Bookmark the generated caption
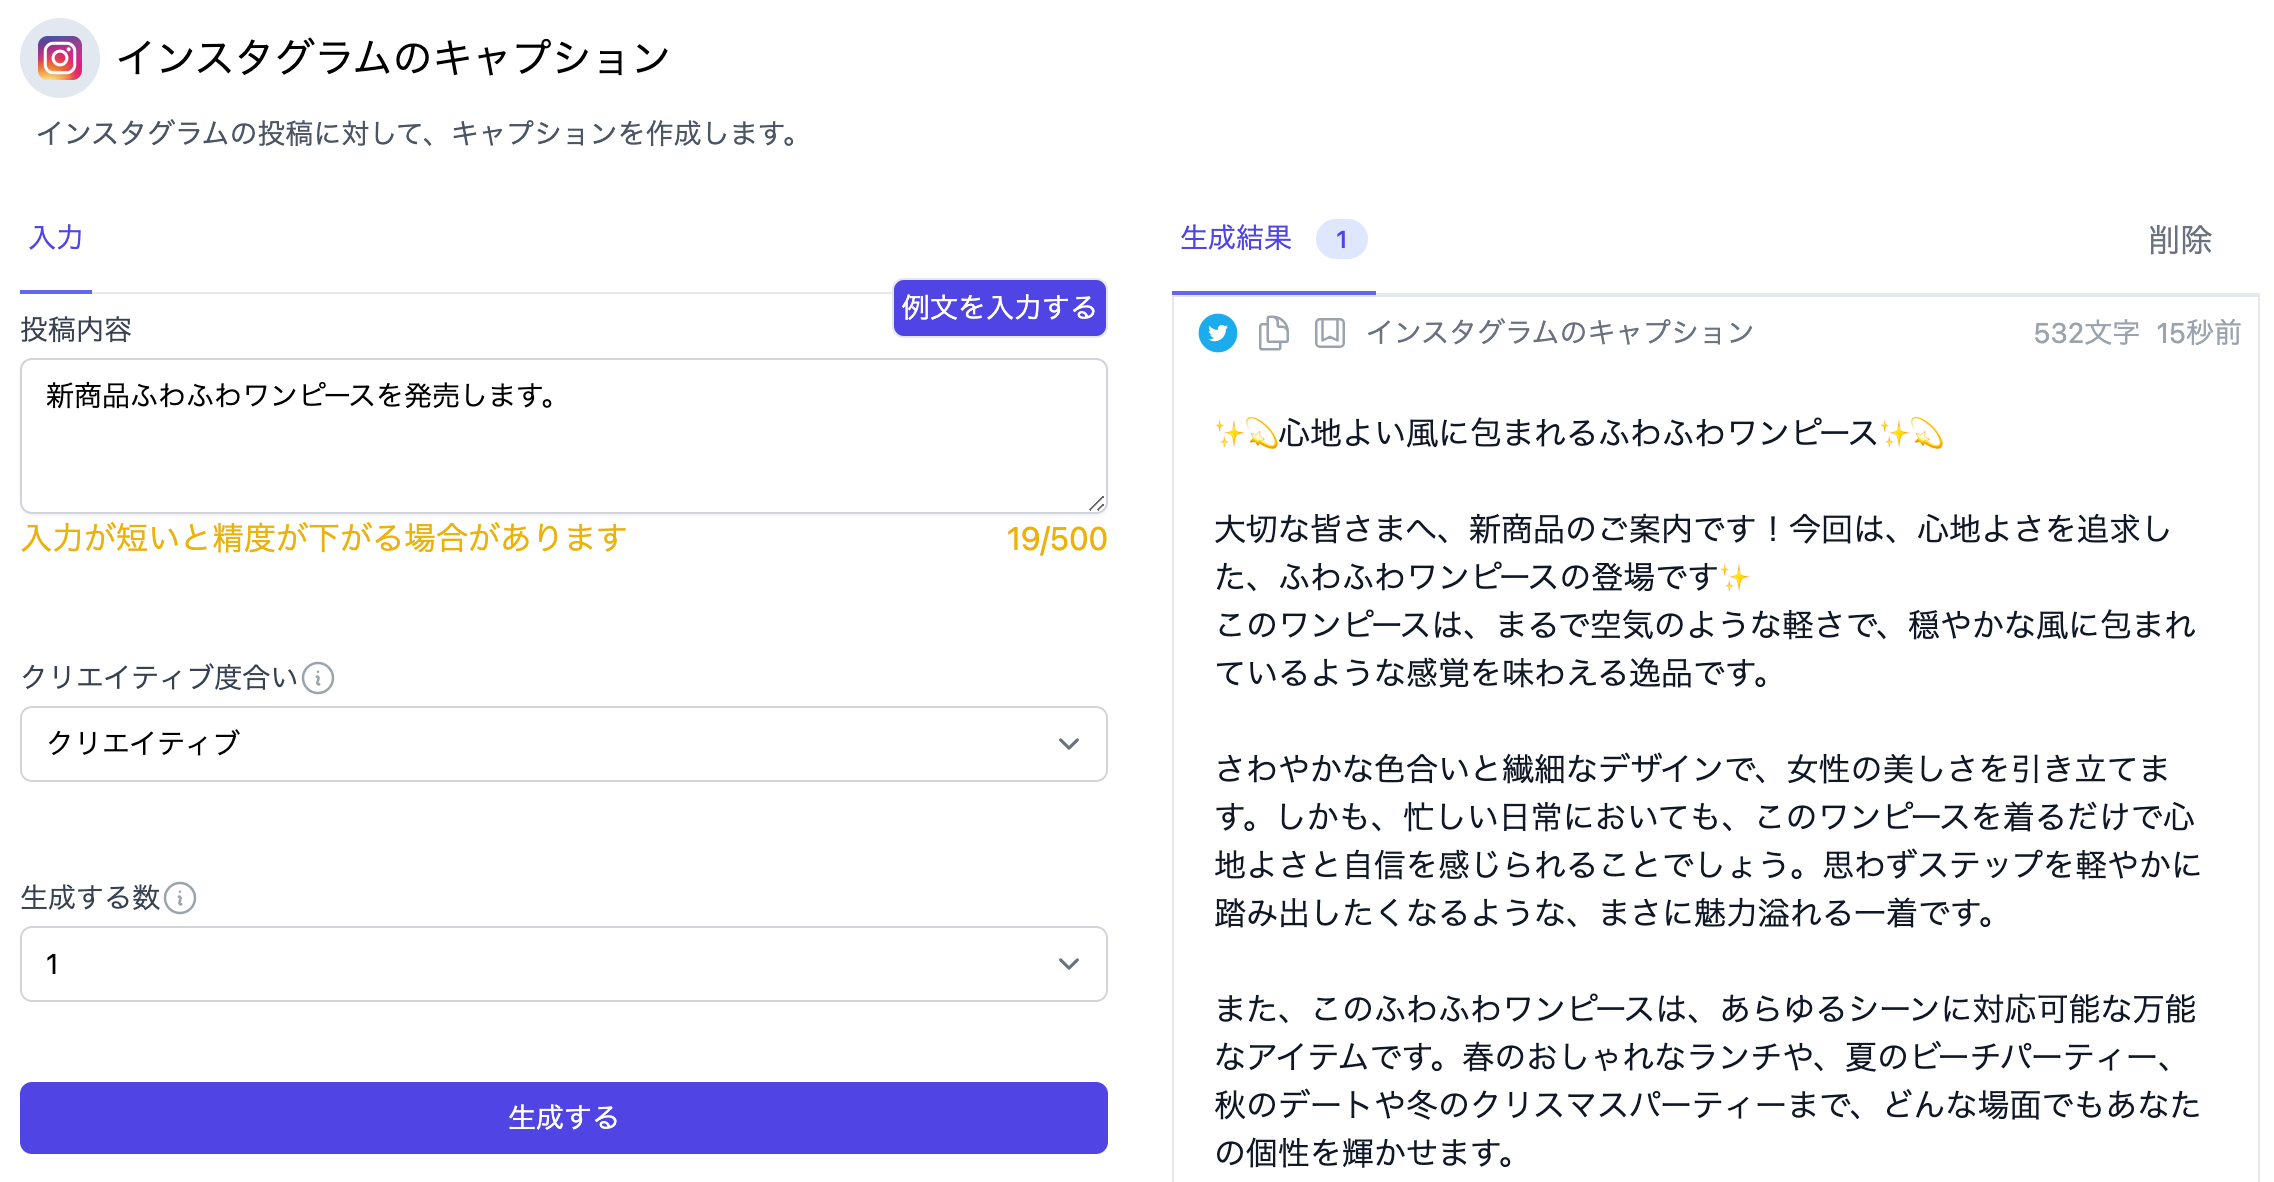 pos(1329,333)
